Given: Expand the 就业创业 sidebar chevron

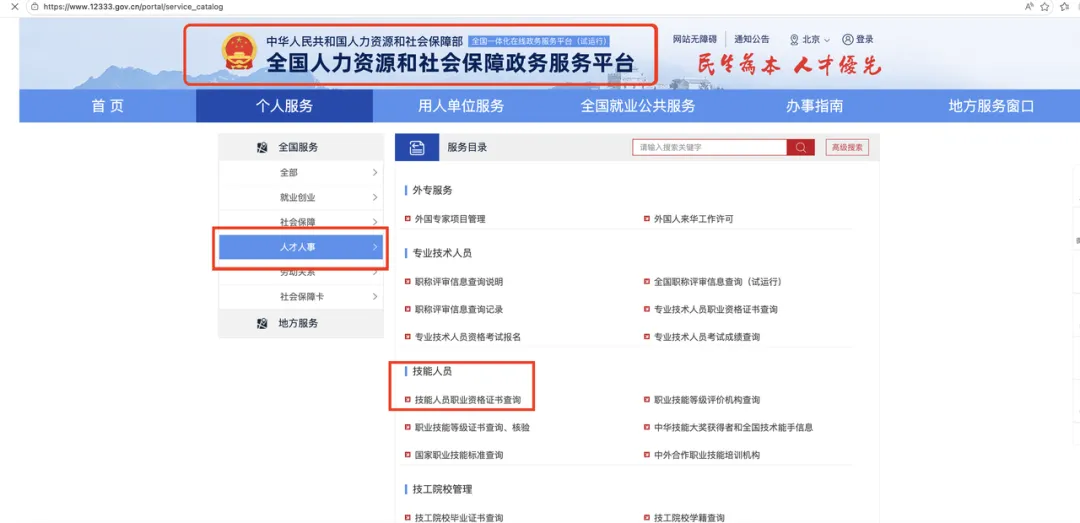Looking at the screenshot, I should click(375, 197).
